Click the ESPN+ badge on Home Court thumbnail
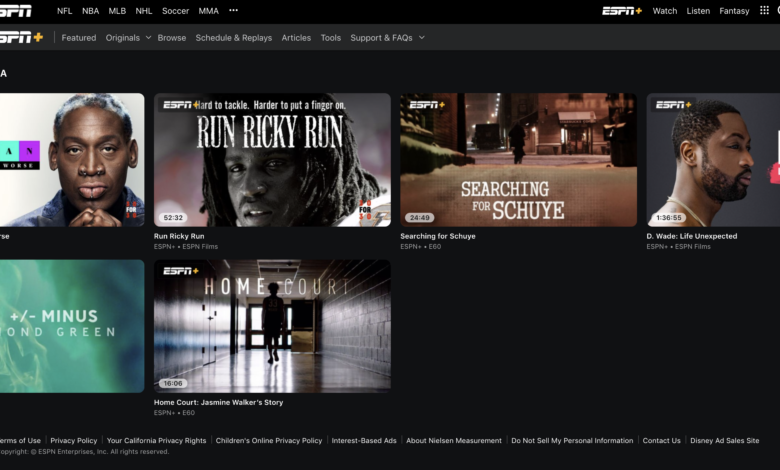 pyautogui.click(x=181, y=271)
